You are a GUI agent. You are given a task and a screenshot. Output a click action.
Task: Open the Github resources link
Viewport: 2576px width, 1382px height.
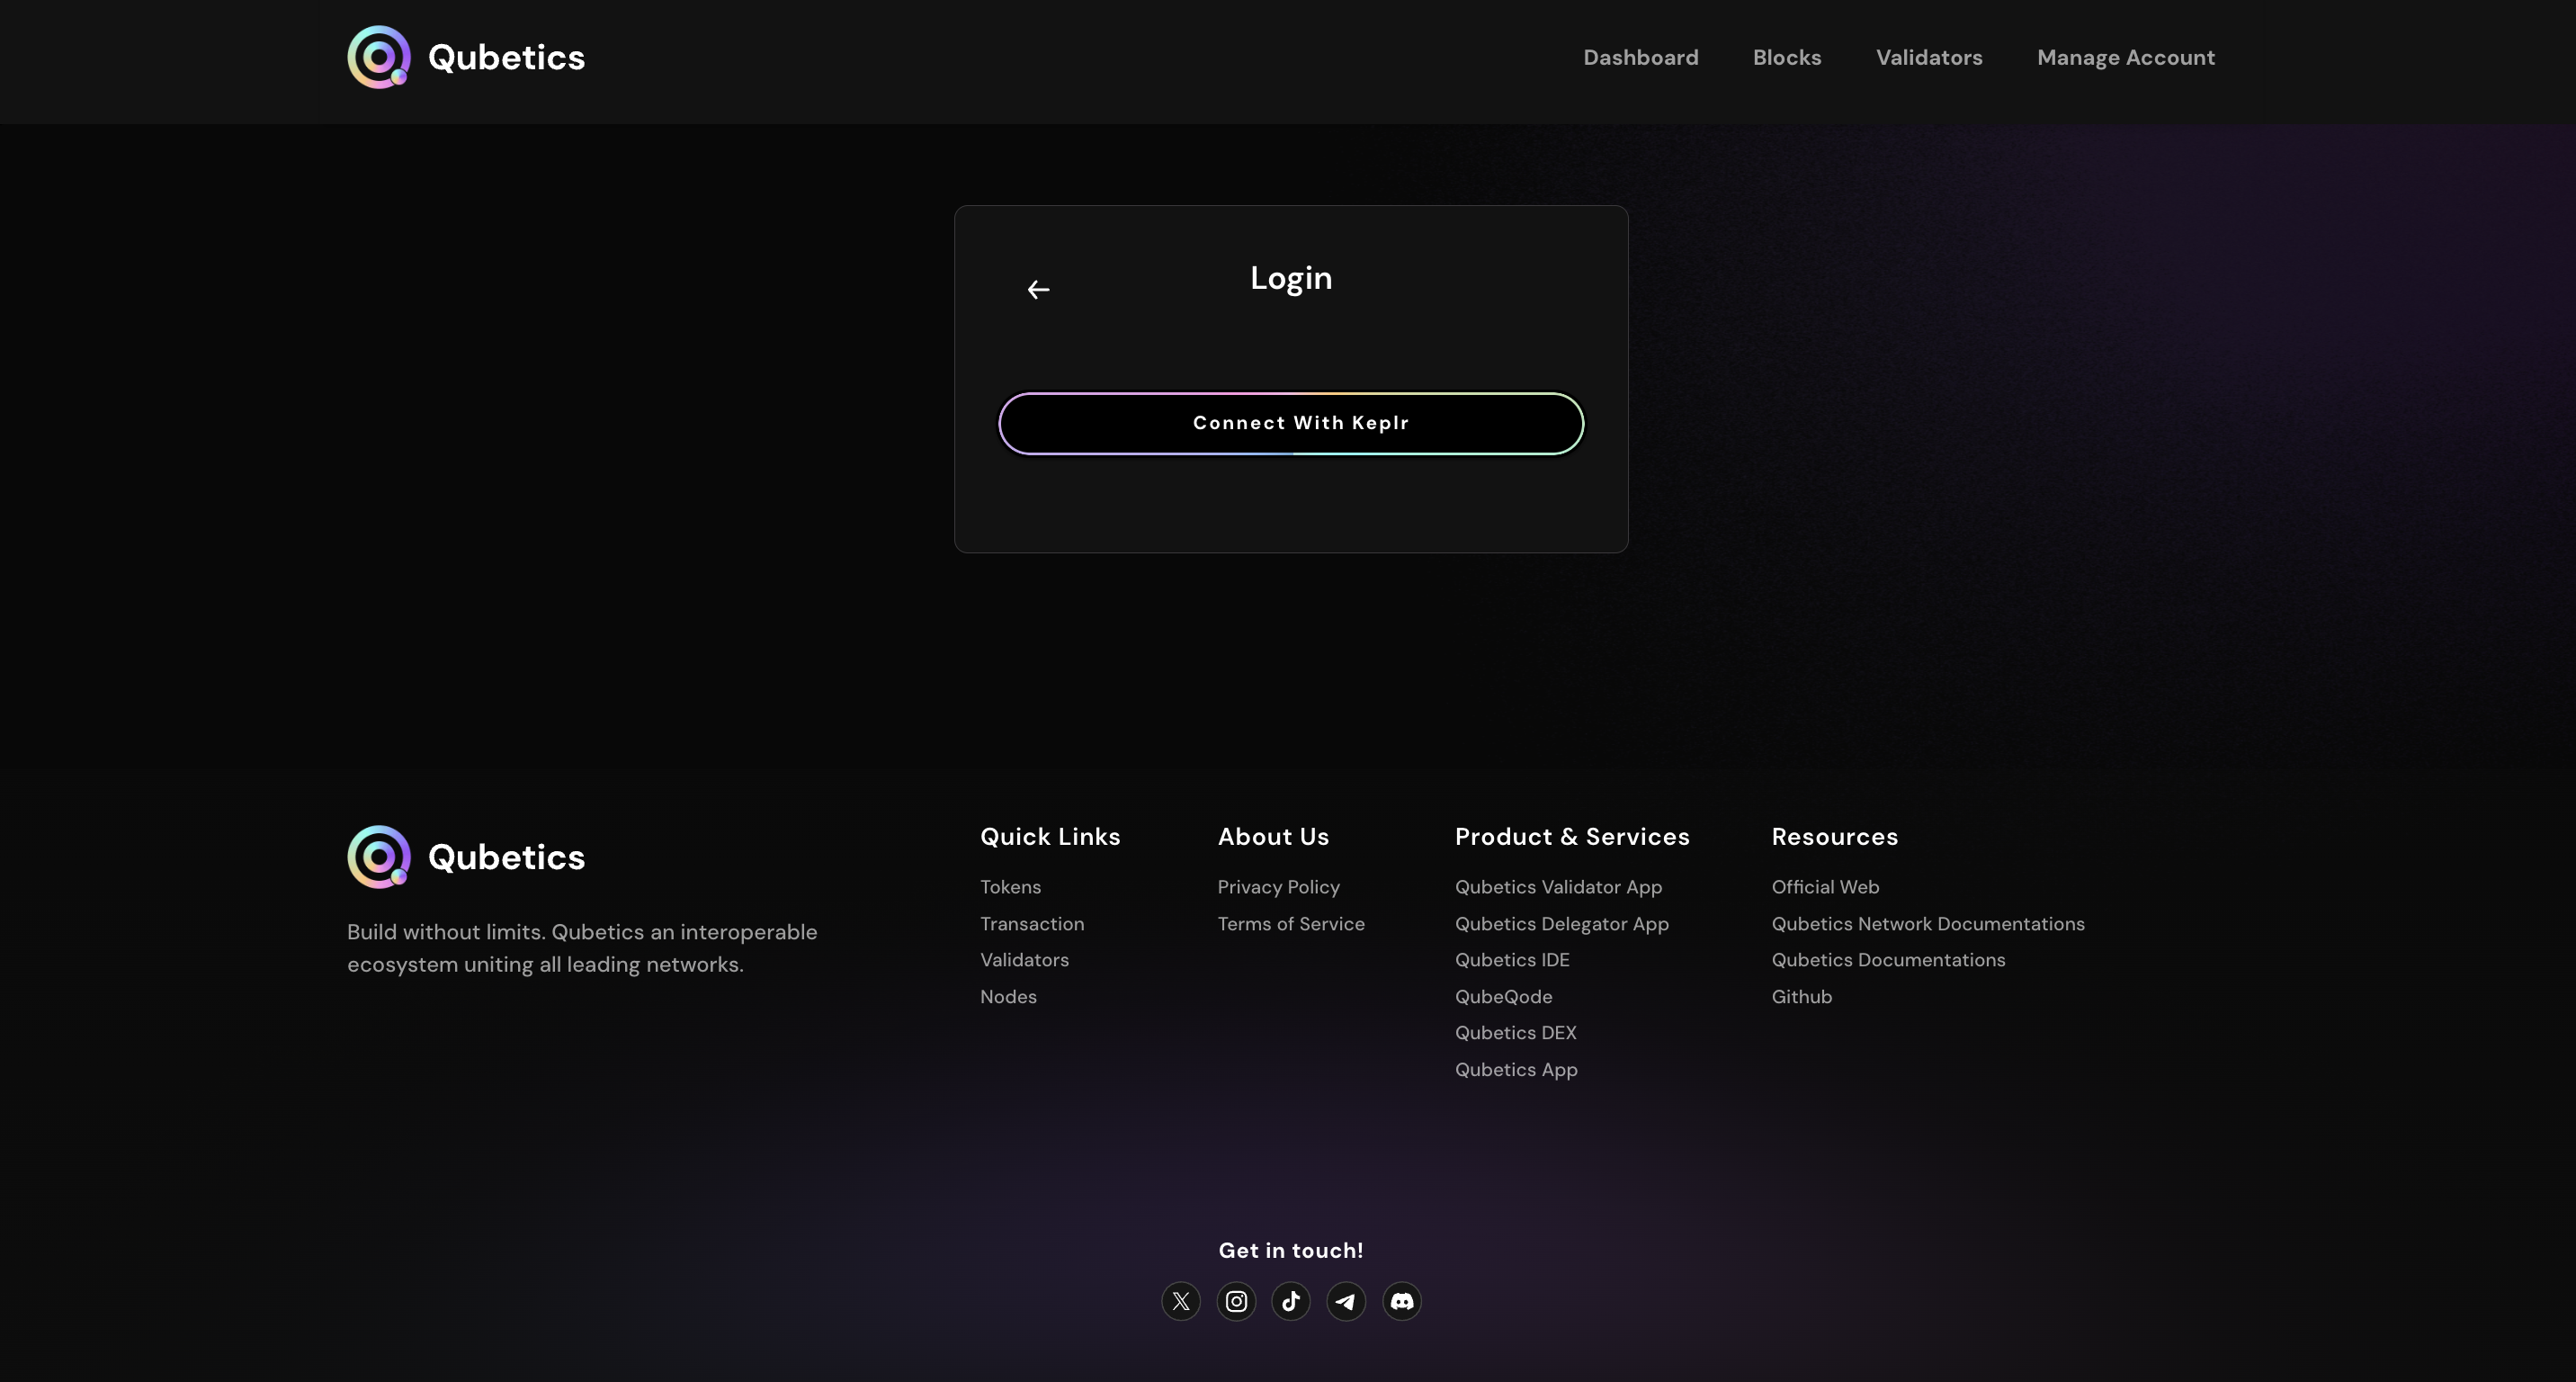coord(1801,997)
